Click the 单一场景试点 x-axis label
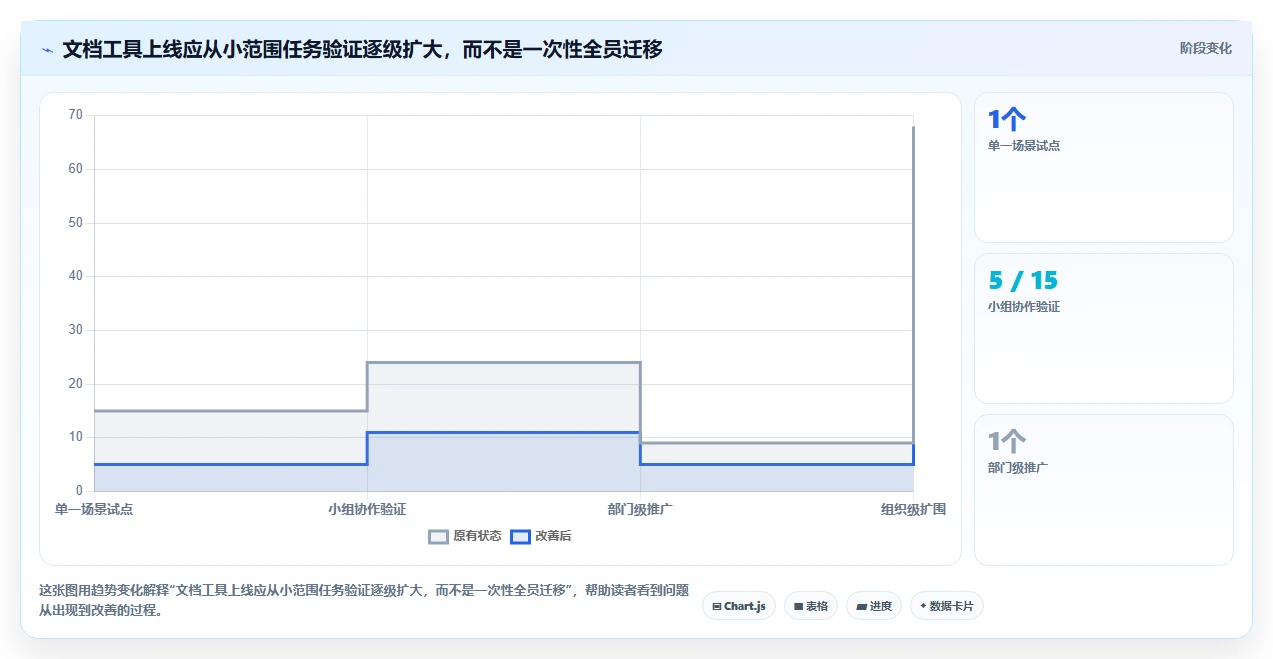1273x659 pixels. 94,509
